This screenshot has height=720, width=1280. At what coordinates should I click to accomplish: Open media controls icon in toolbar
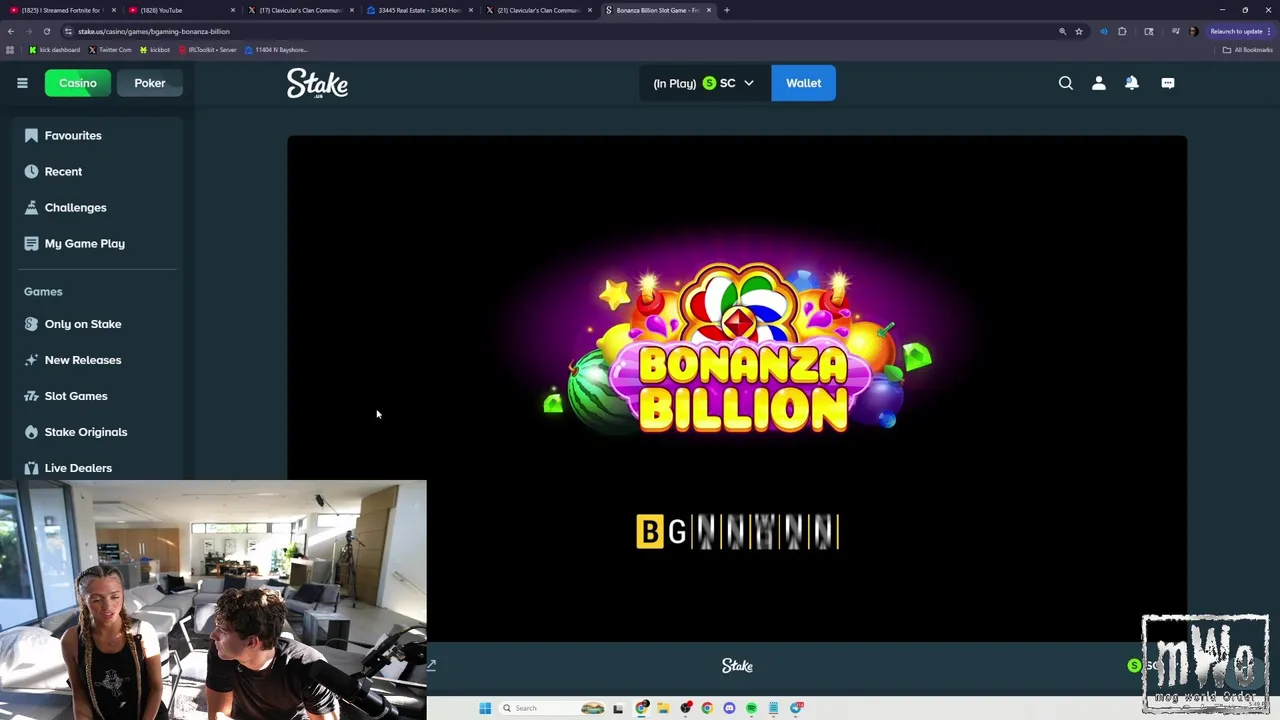point(1175,31)
